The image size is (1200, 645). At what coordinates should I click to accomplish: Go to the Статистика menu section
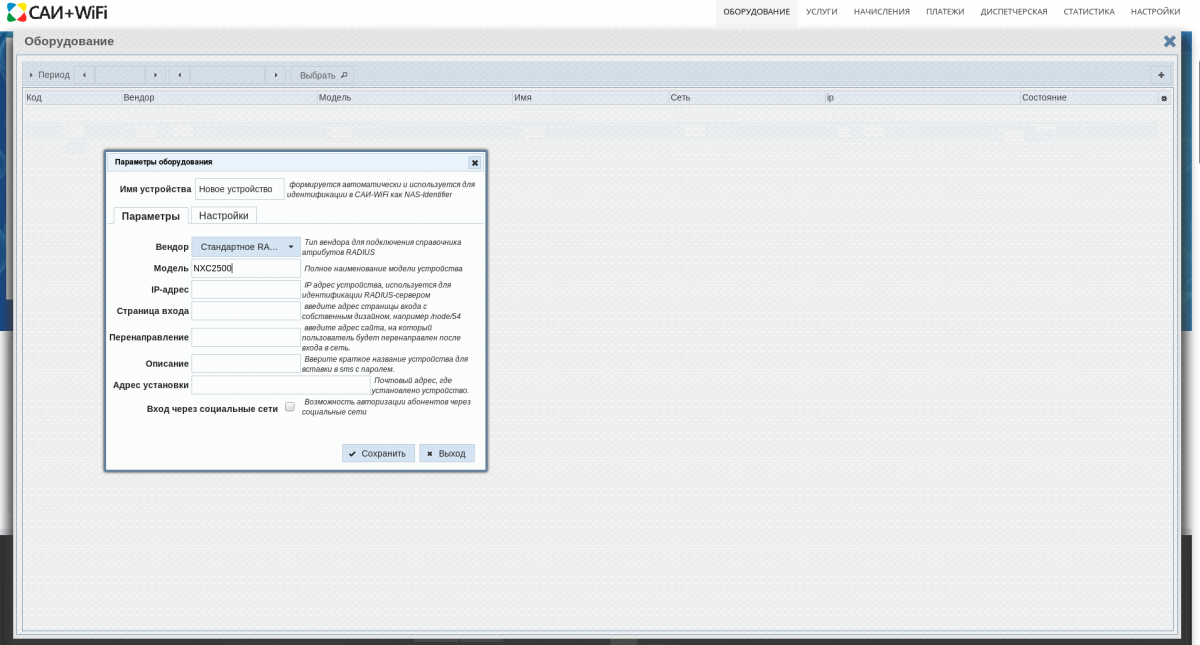click(x=1088, y=12)
